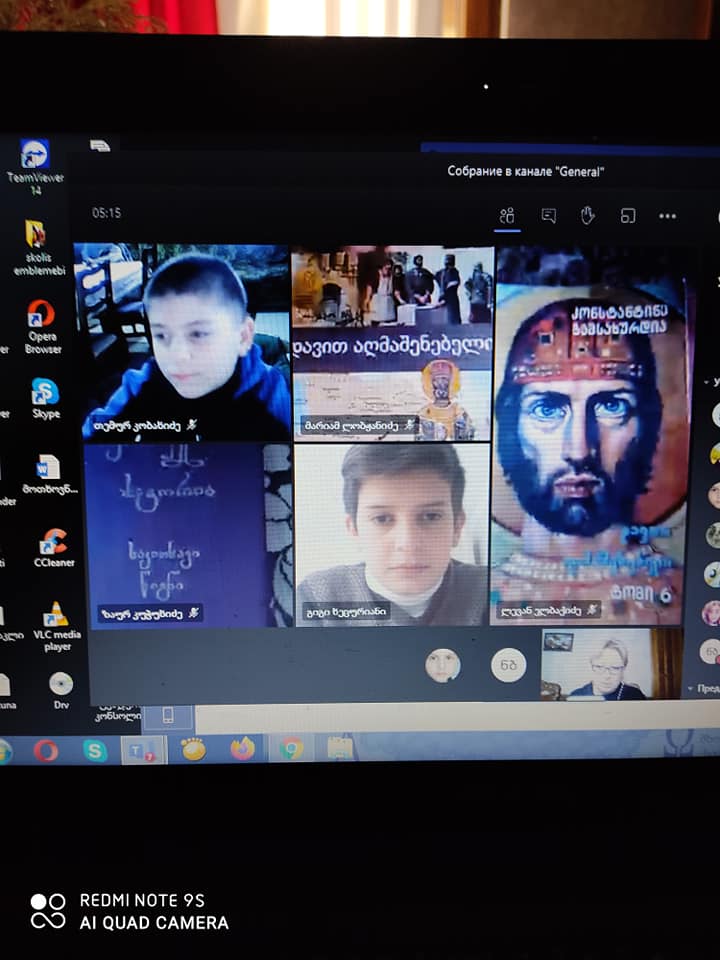Viewport: 720px width, 960px height.
Task: Click muted mic icon on დავით აღმაშენებელი tile
Action: click(x=409, y=424)
